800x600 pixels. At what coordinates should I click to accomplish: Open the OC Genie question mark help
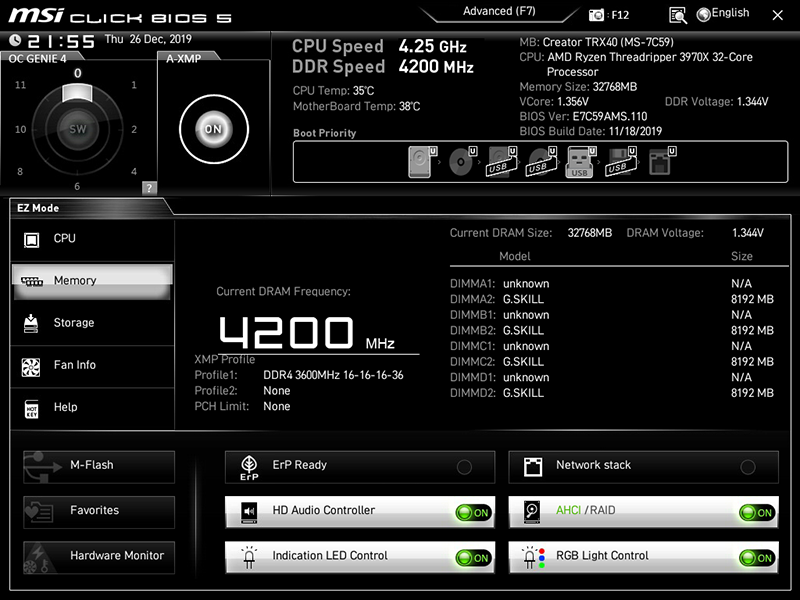pyautogui.click(x=149, y=188)
